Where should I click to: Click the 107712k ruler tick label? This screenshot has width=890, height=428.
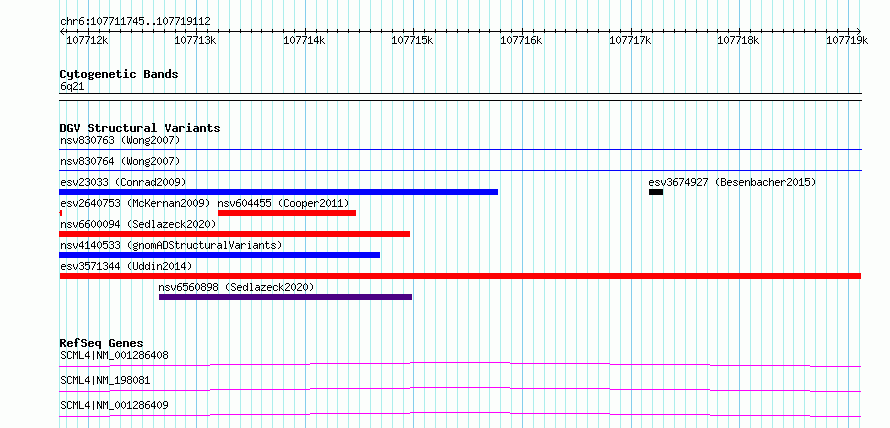(x=87, y=40)
